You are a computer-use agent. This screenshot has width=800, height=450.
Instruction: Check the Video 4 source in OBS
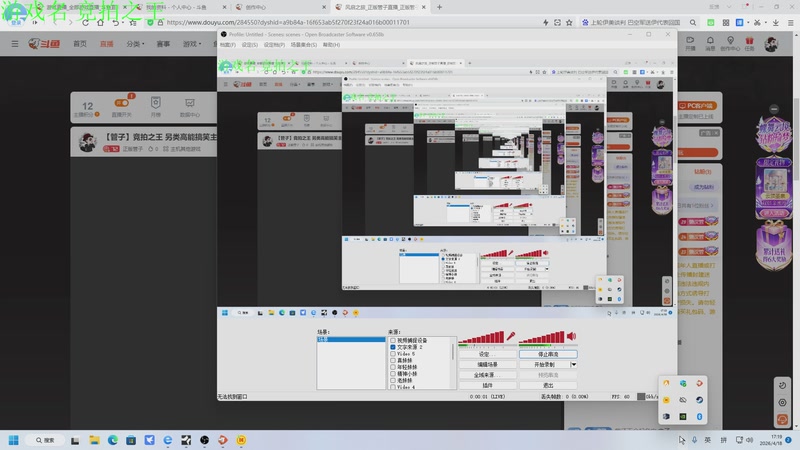[393, 387]
